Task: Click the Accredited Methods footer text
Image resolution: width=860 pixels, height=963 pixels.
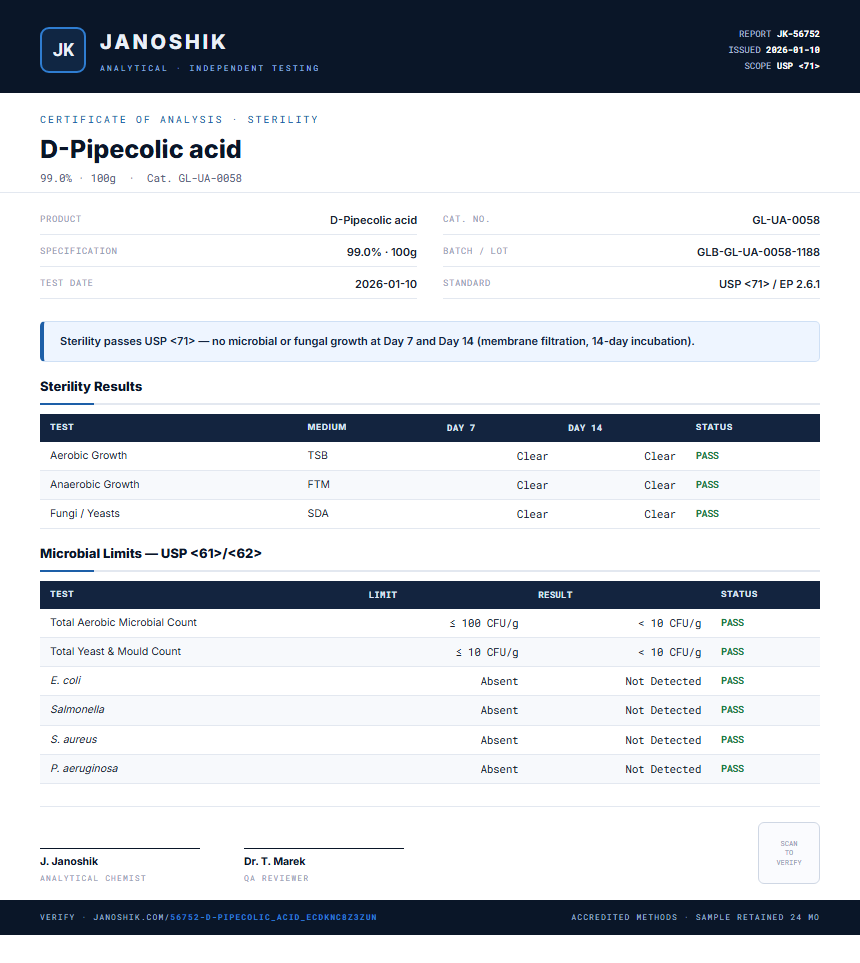Action: [x=624, y=917]
